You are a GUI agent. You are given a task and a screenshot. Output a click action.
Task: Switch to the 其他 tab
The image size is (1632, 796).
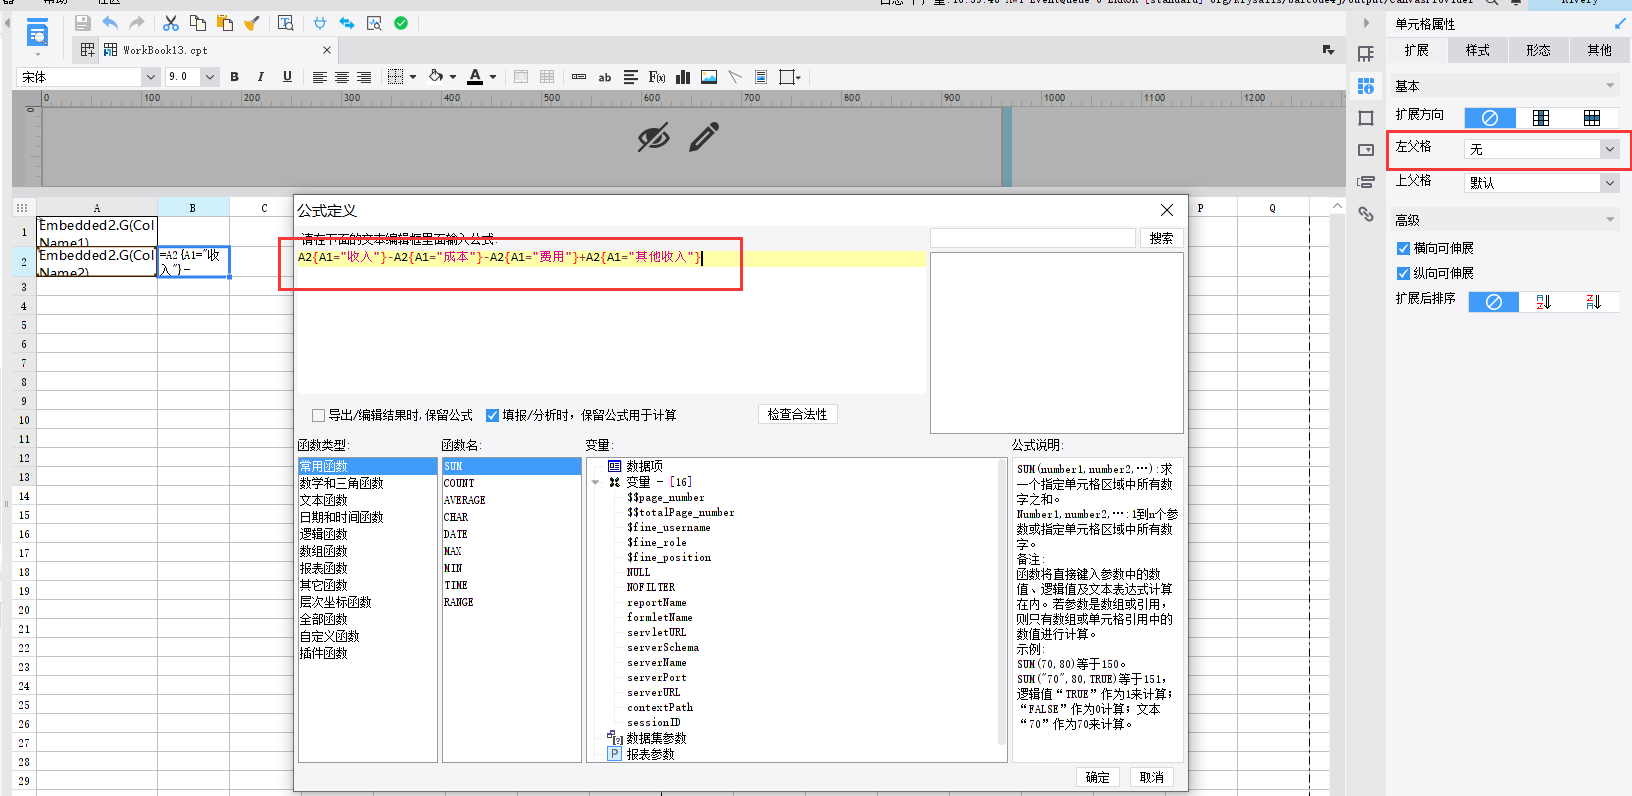[1599, 50]
